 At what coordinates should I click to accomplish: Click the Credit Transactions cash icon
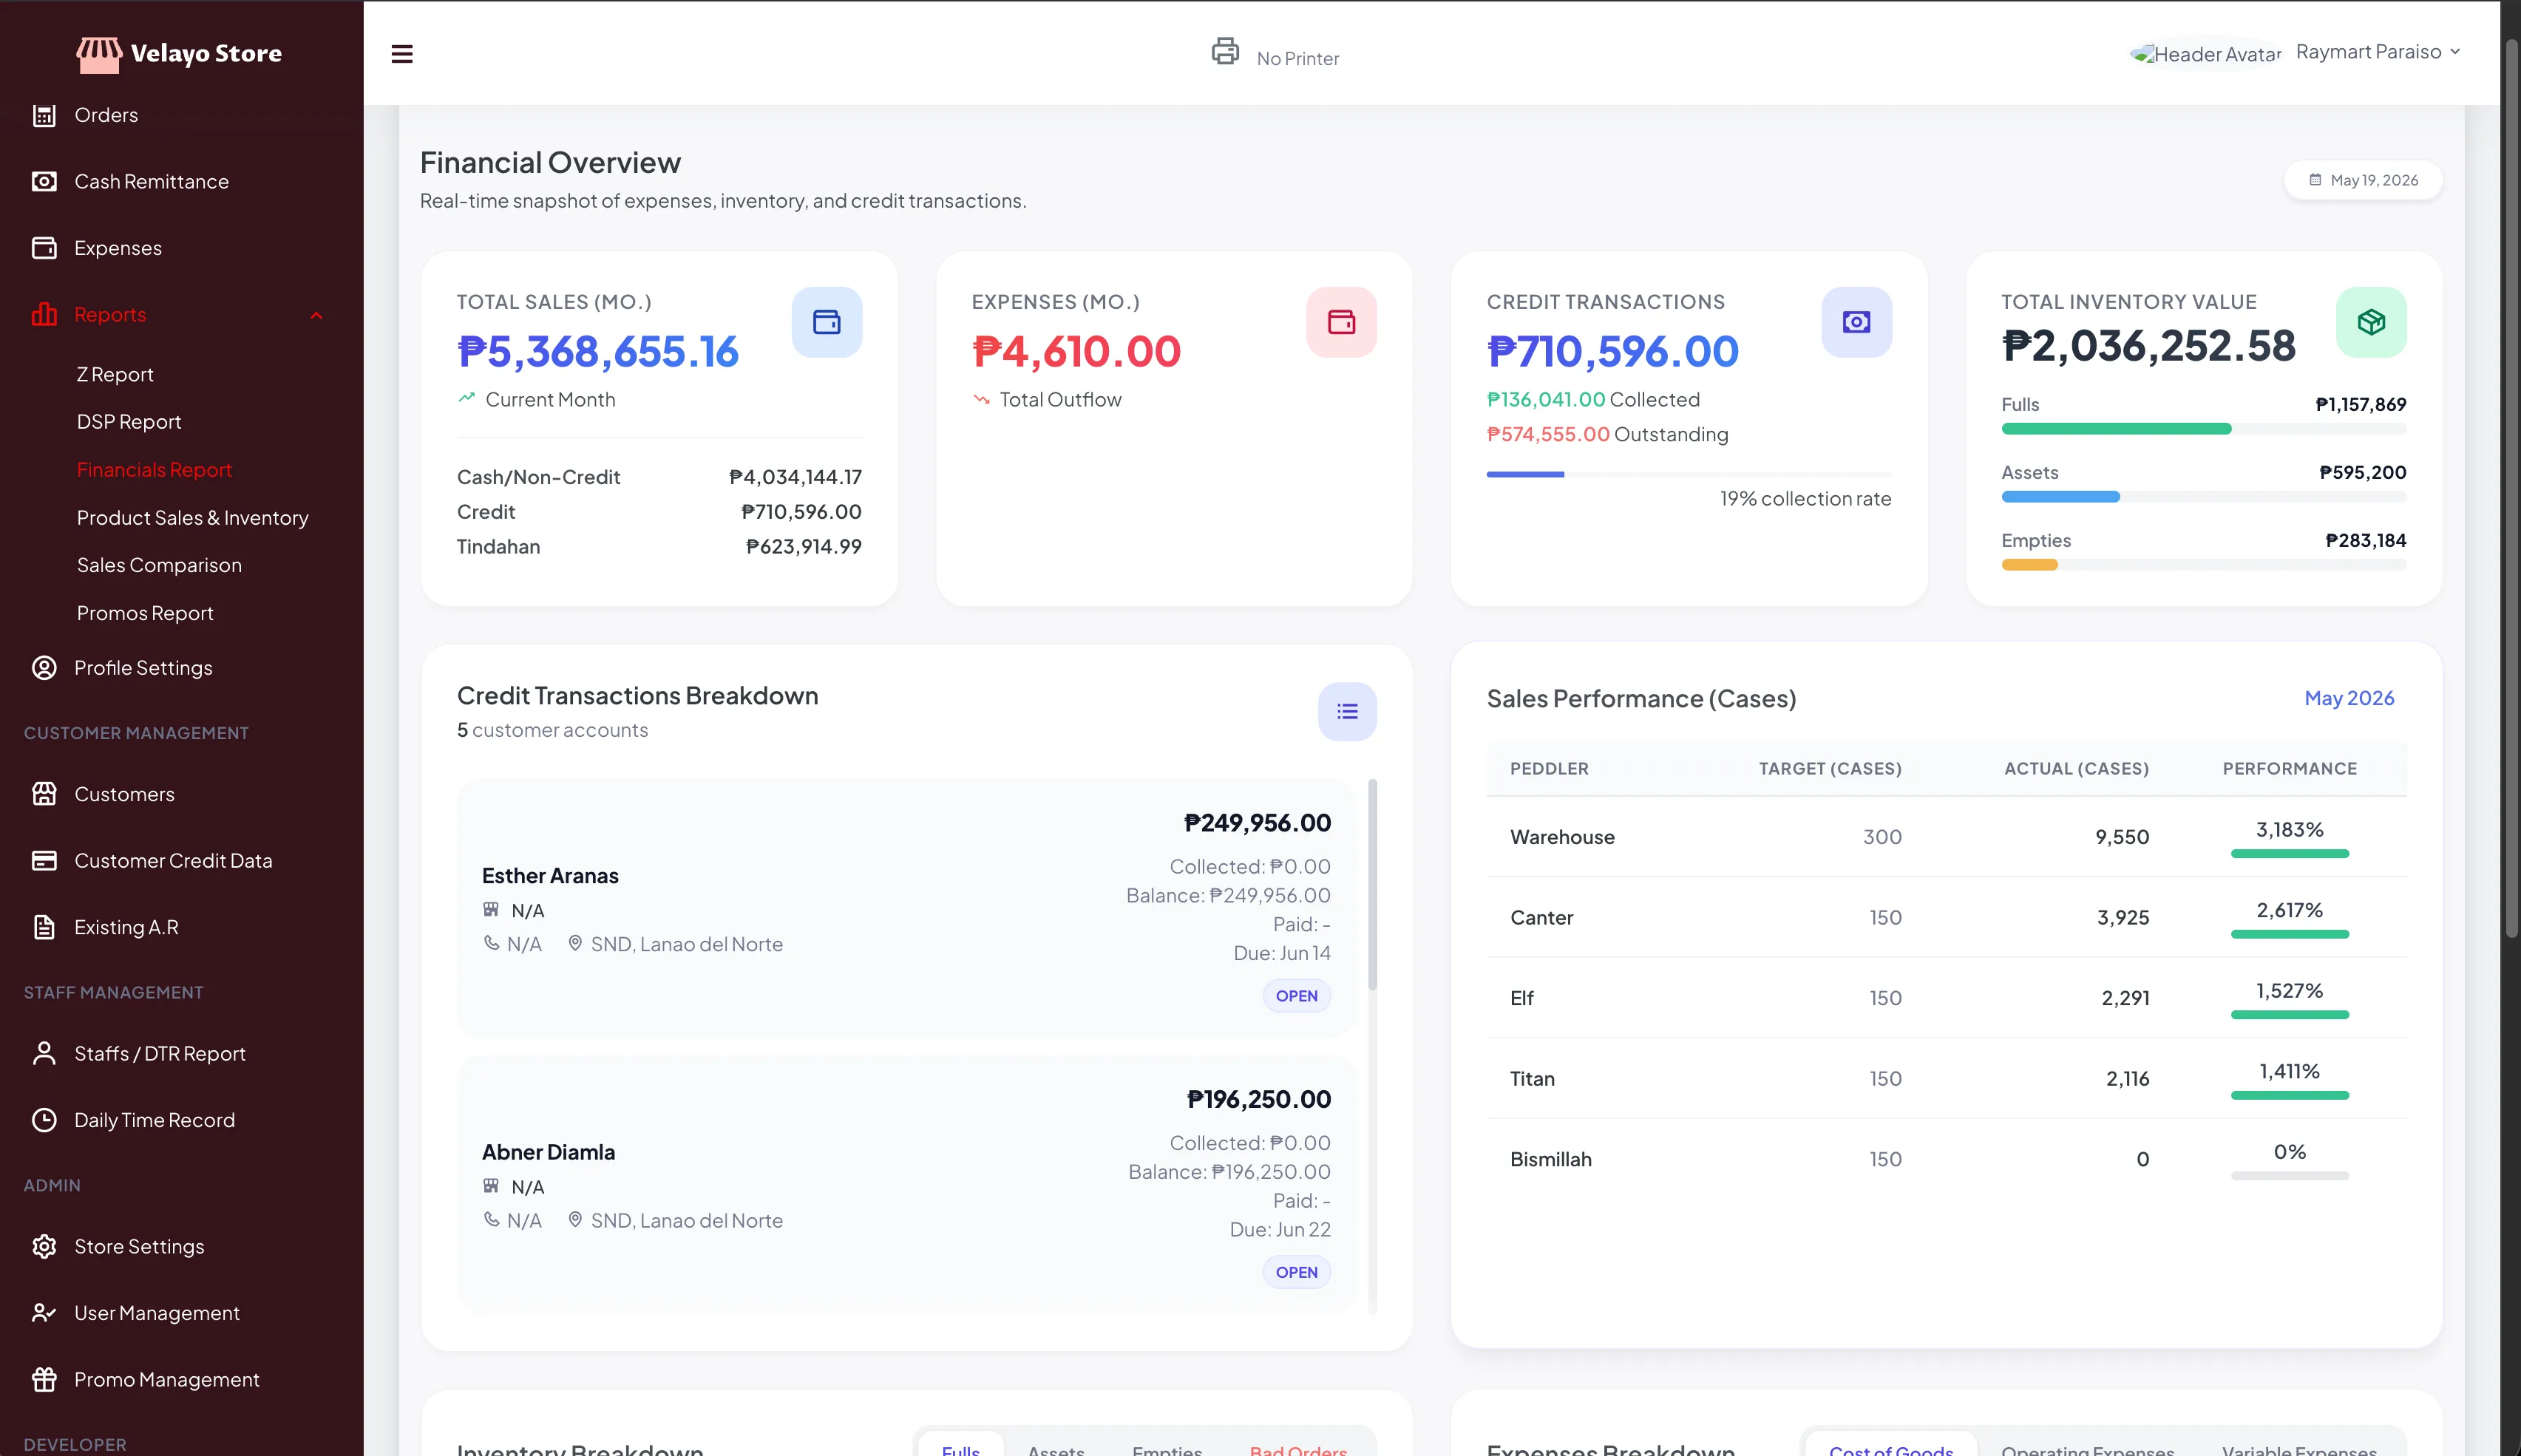tap(1856, 322)
